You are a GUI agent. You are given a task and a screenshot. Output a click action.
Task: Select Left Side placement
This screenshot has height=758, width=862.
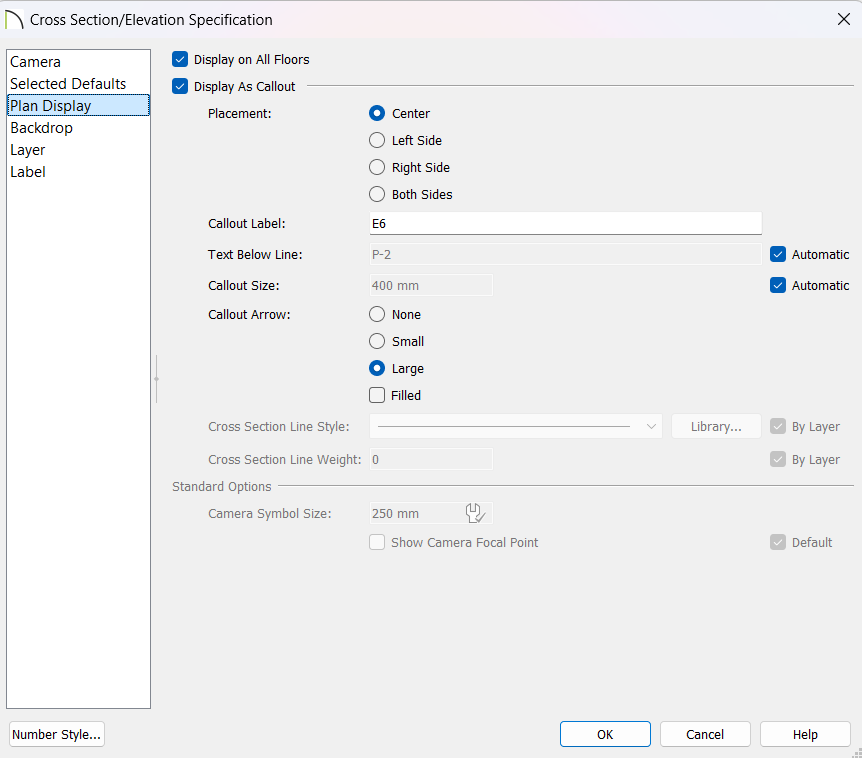(377, 140)
